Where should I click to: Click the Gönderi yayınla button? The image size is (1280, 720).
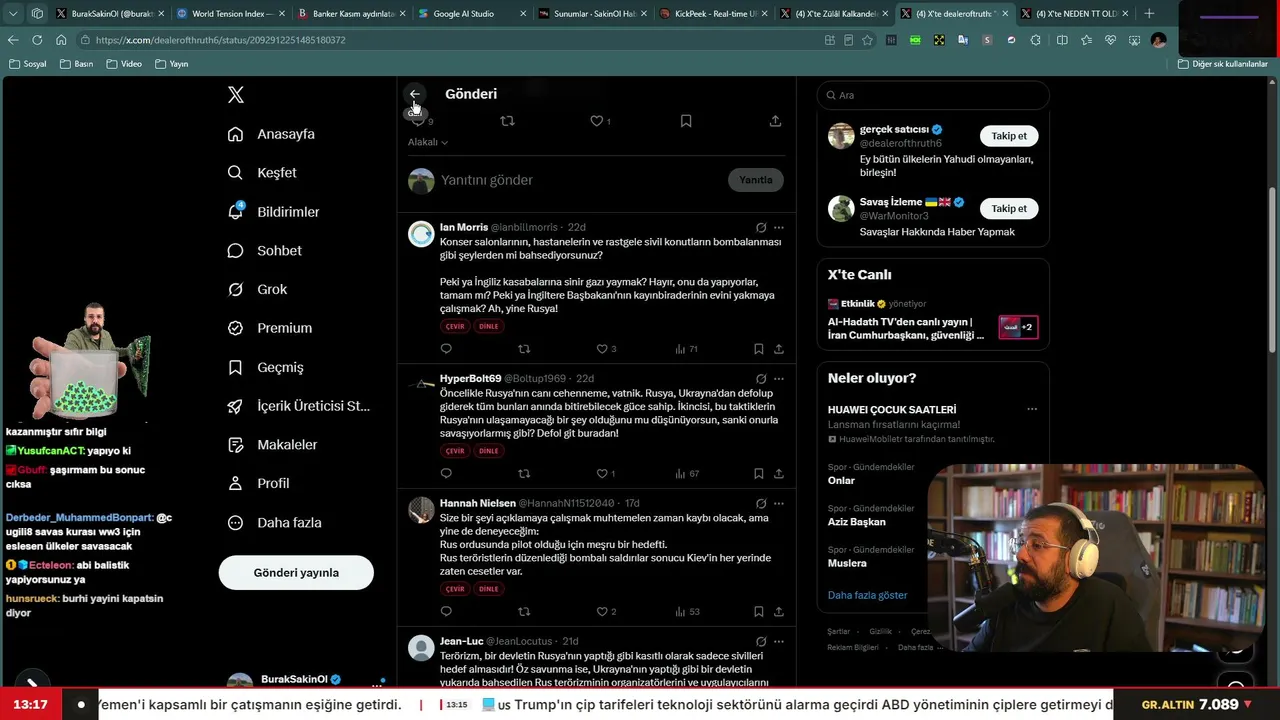(x=296, y=573)
